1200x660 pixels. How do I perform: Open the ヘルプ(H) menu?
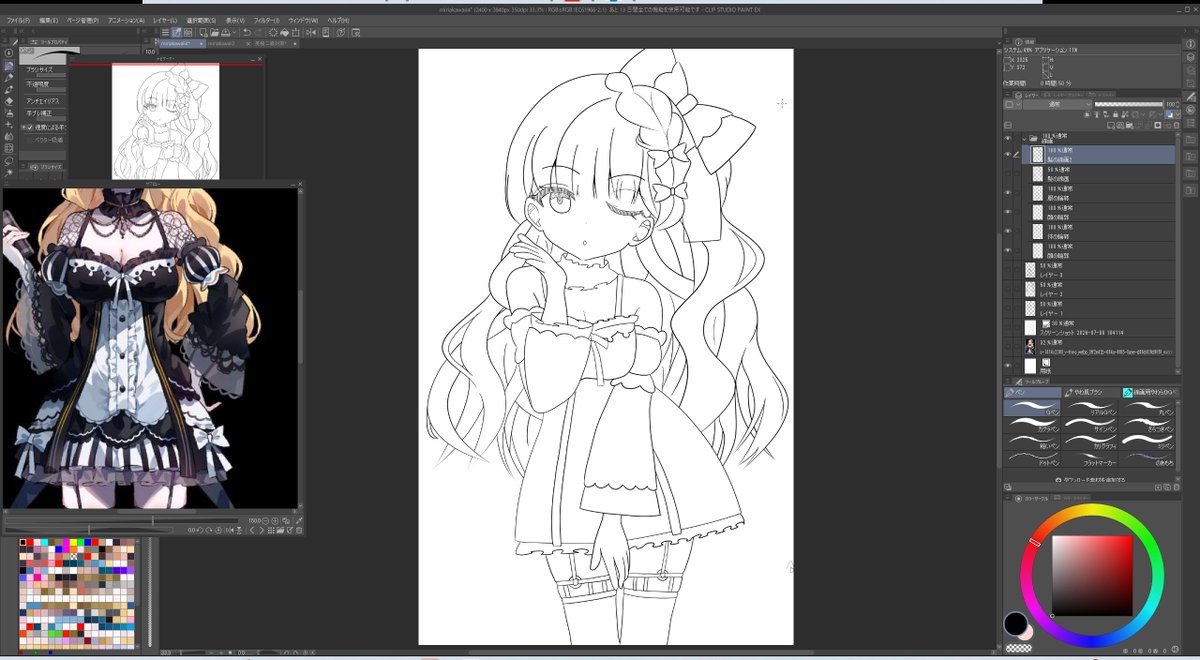338,20
